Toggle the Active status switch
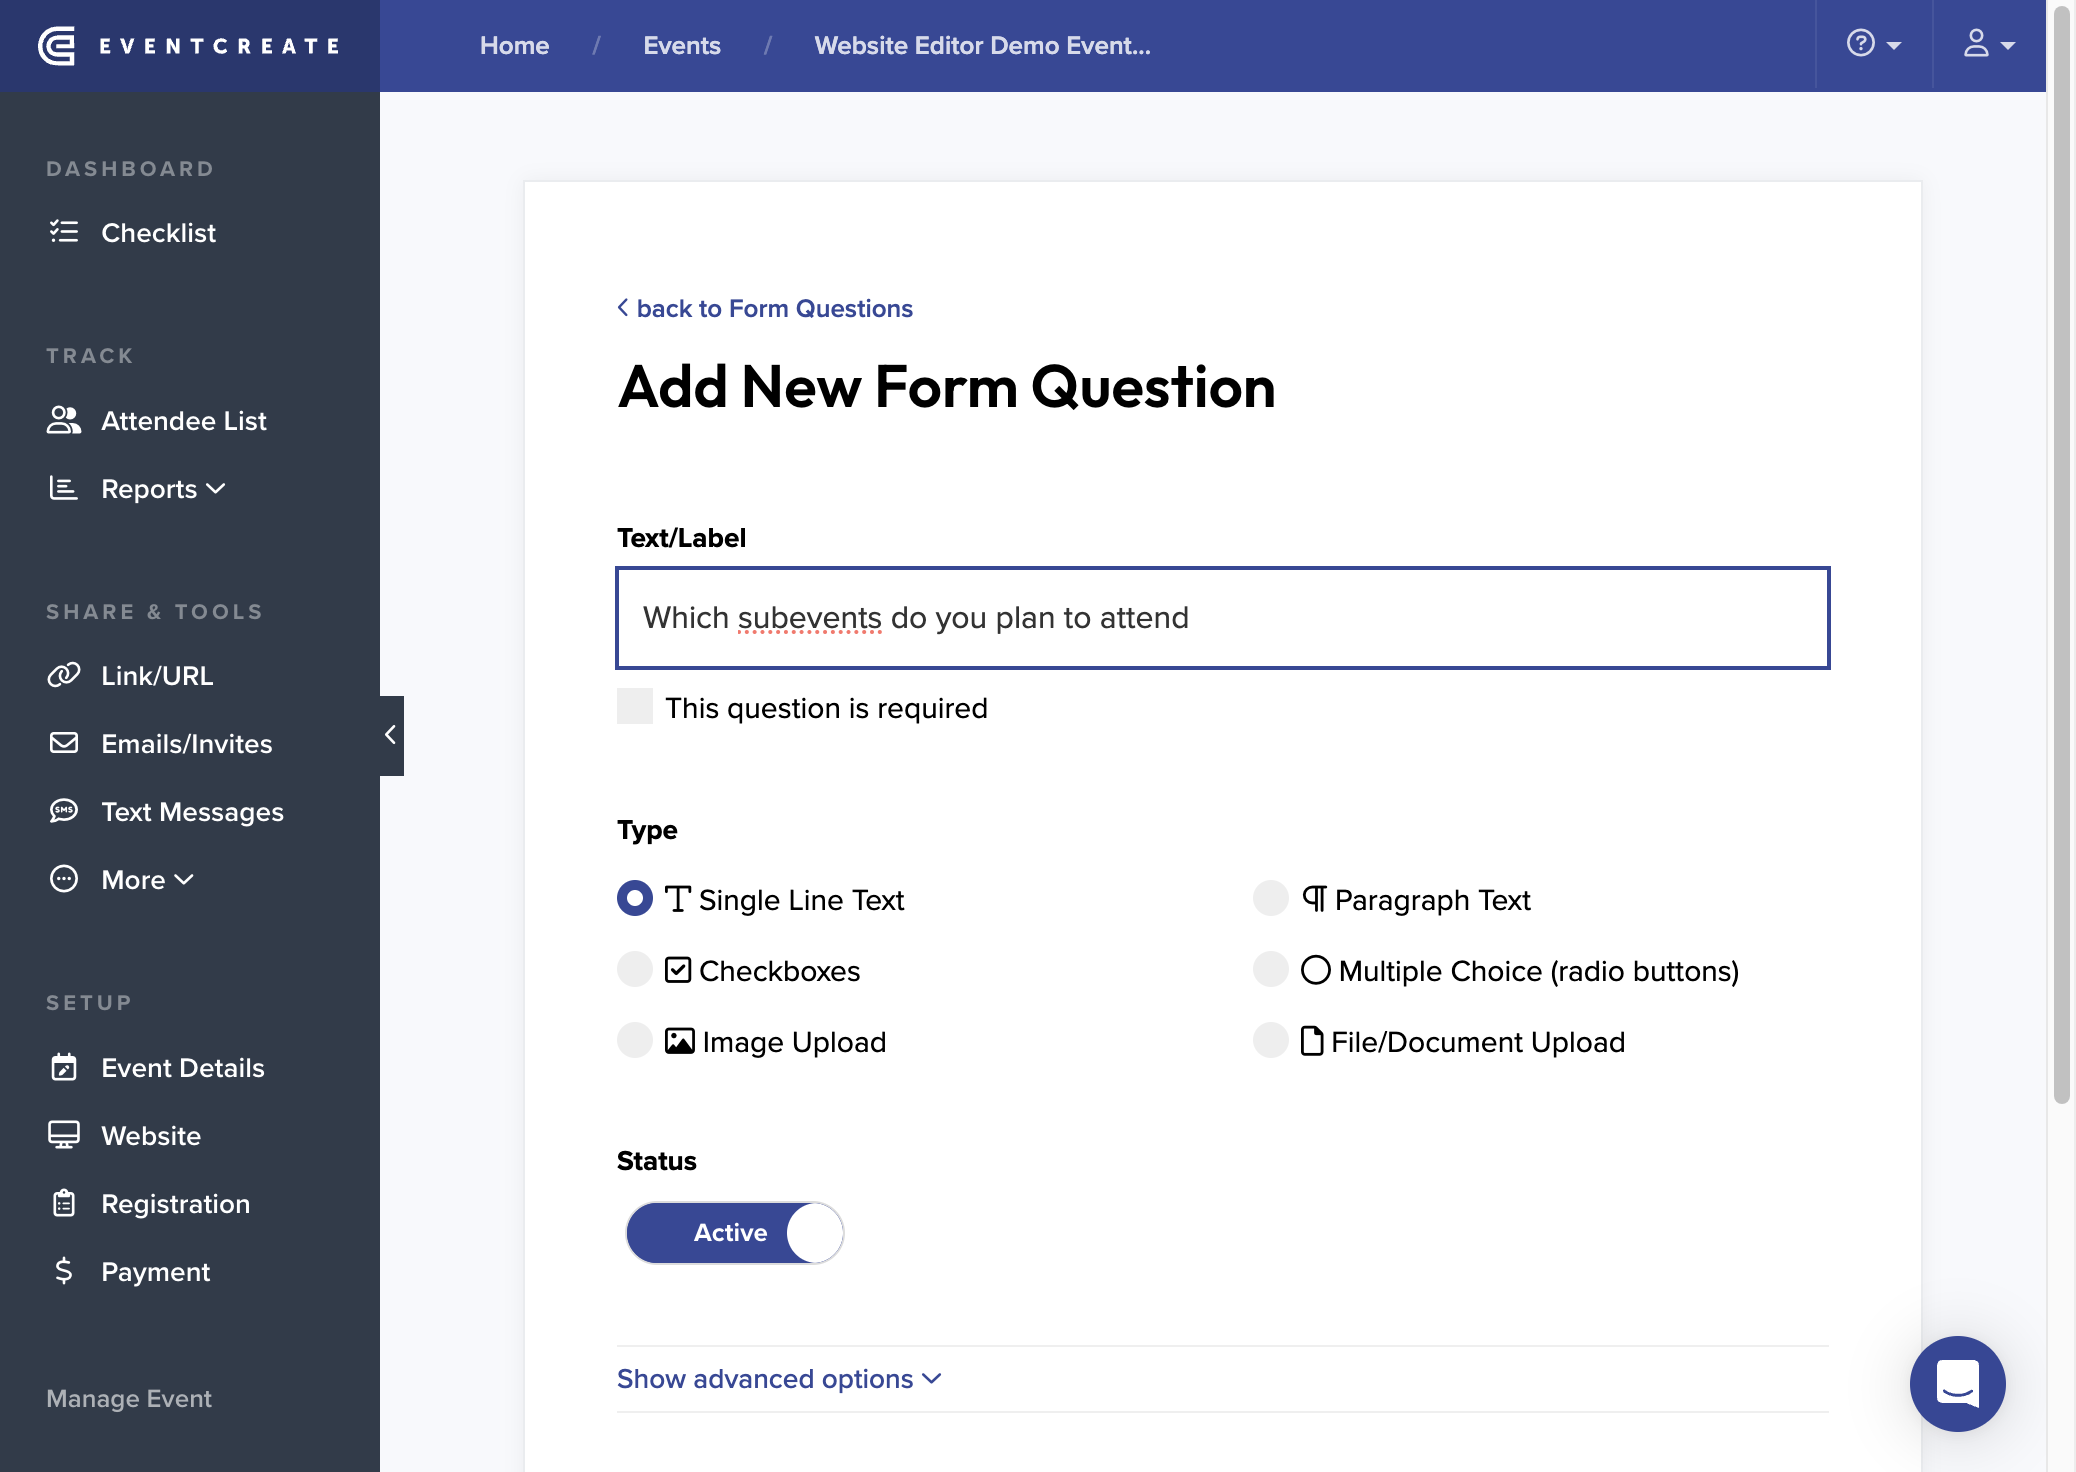The image size is (2076, 1472). (x=735, y=1232)
